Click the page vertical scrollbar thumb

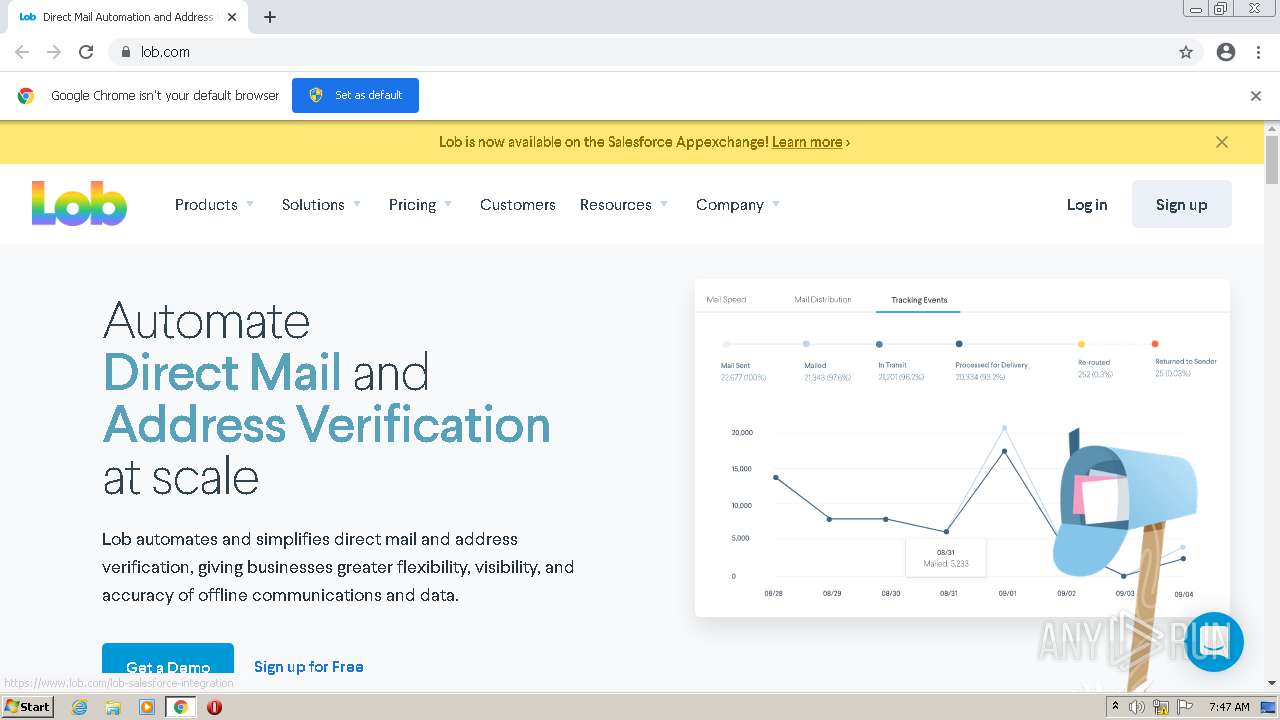point(1272,159)
